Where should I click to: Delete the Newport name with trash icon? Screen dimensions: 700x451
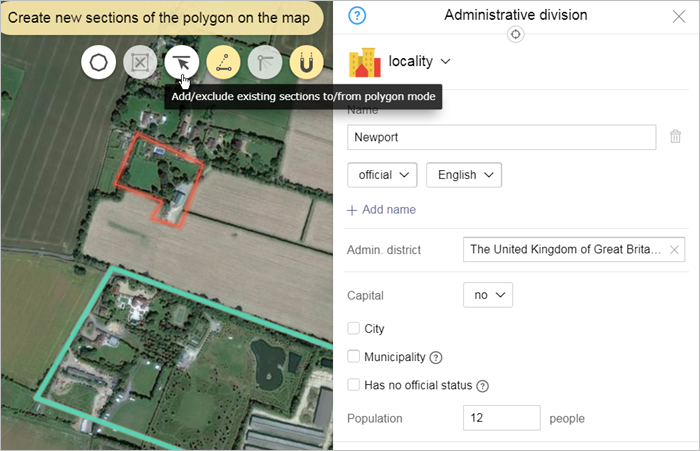(676, 137)
